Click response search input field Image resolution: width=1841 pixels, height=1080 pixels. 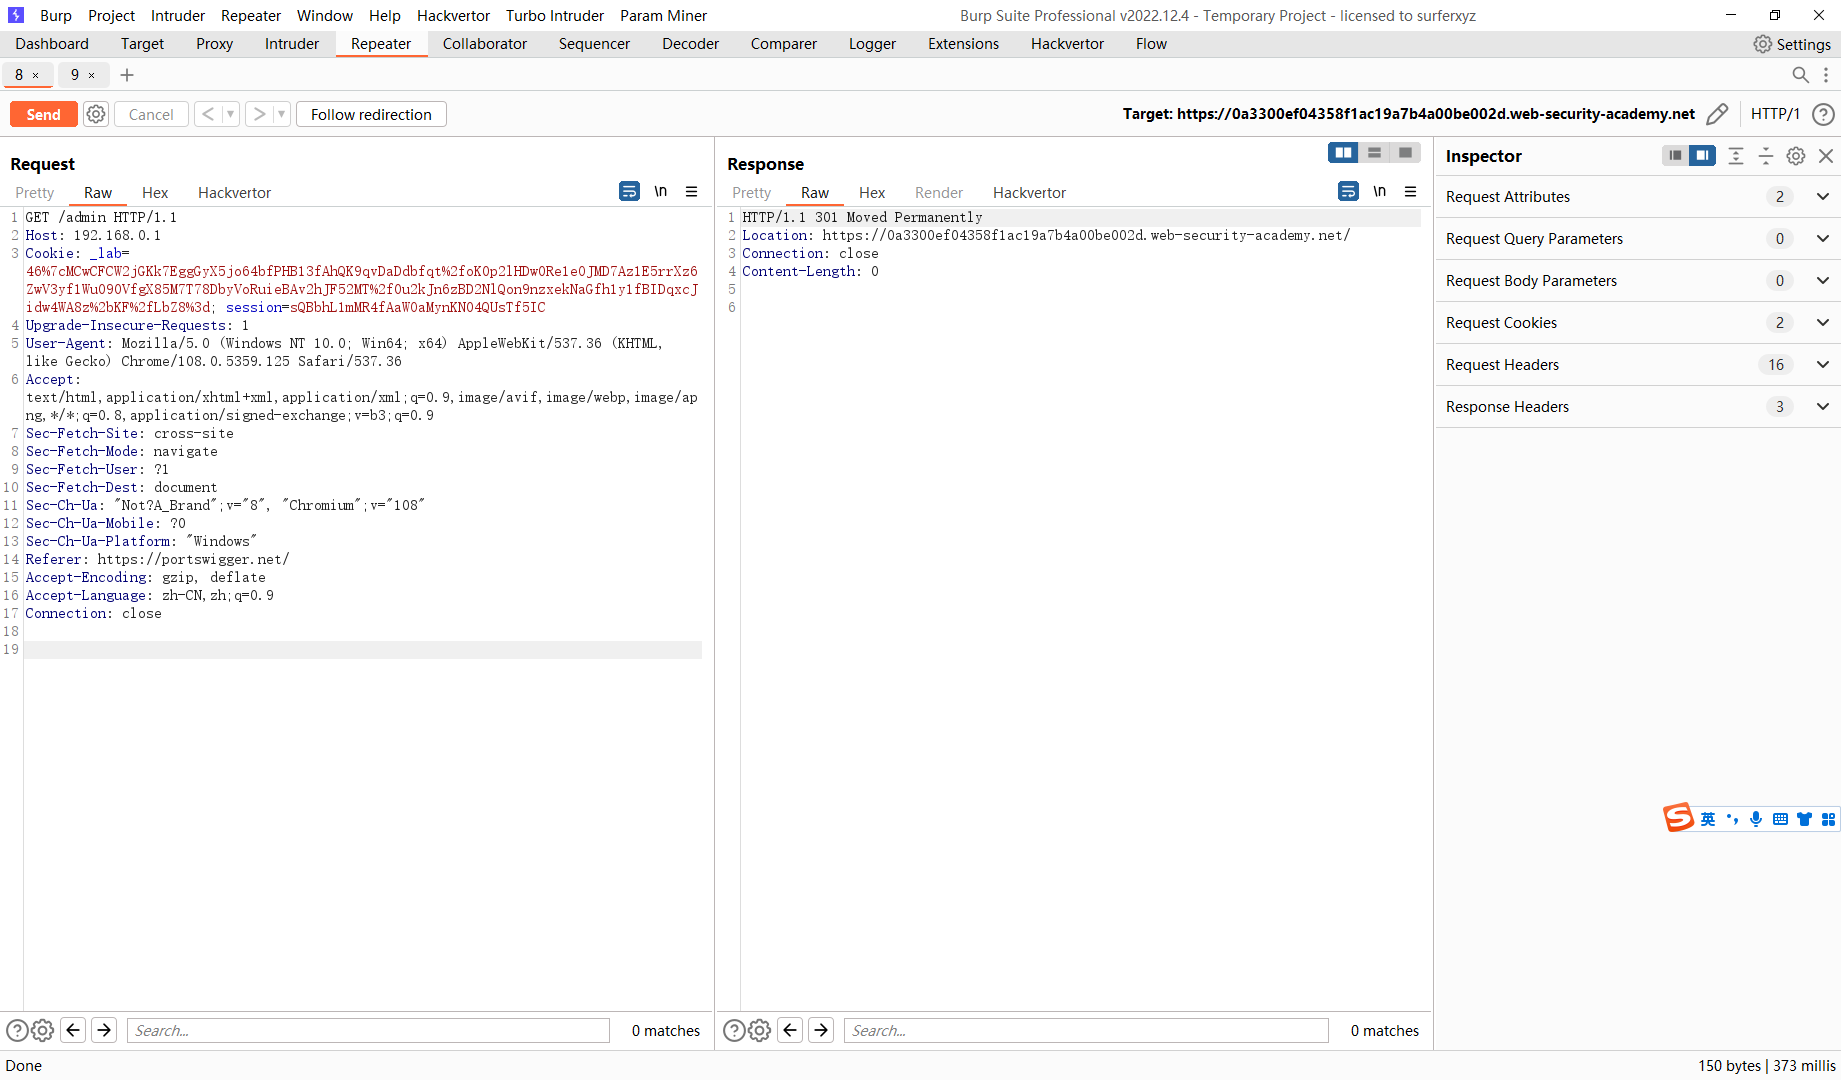pyautogui.click(x=1086, y=1030)
